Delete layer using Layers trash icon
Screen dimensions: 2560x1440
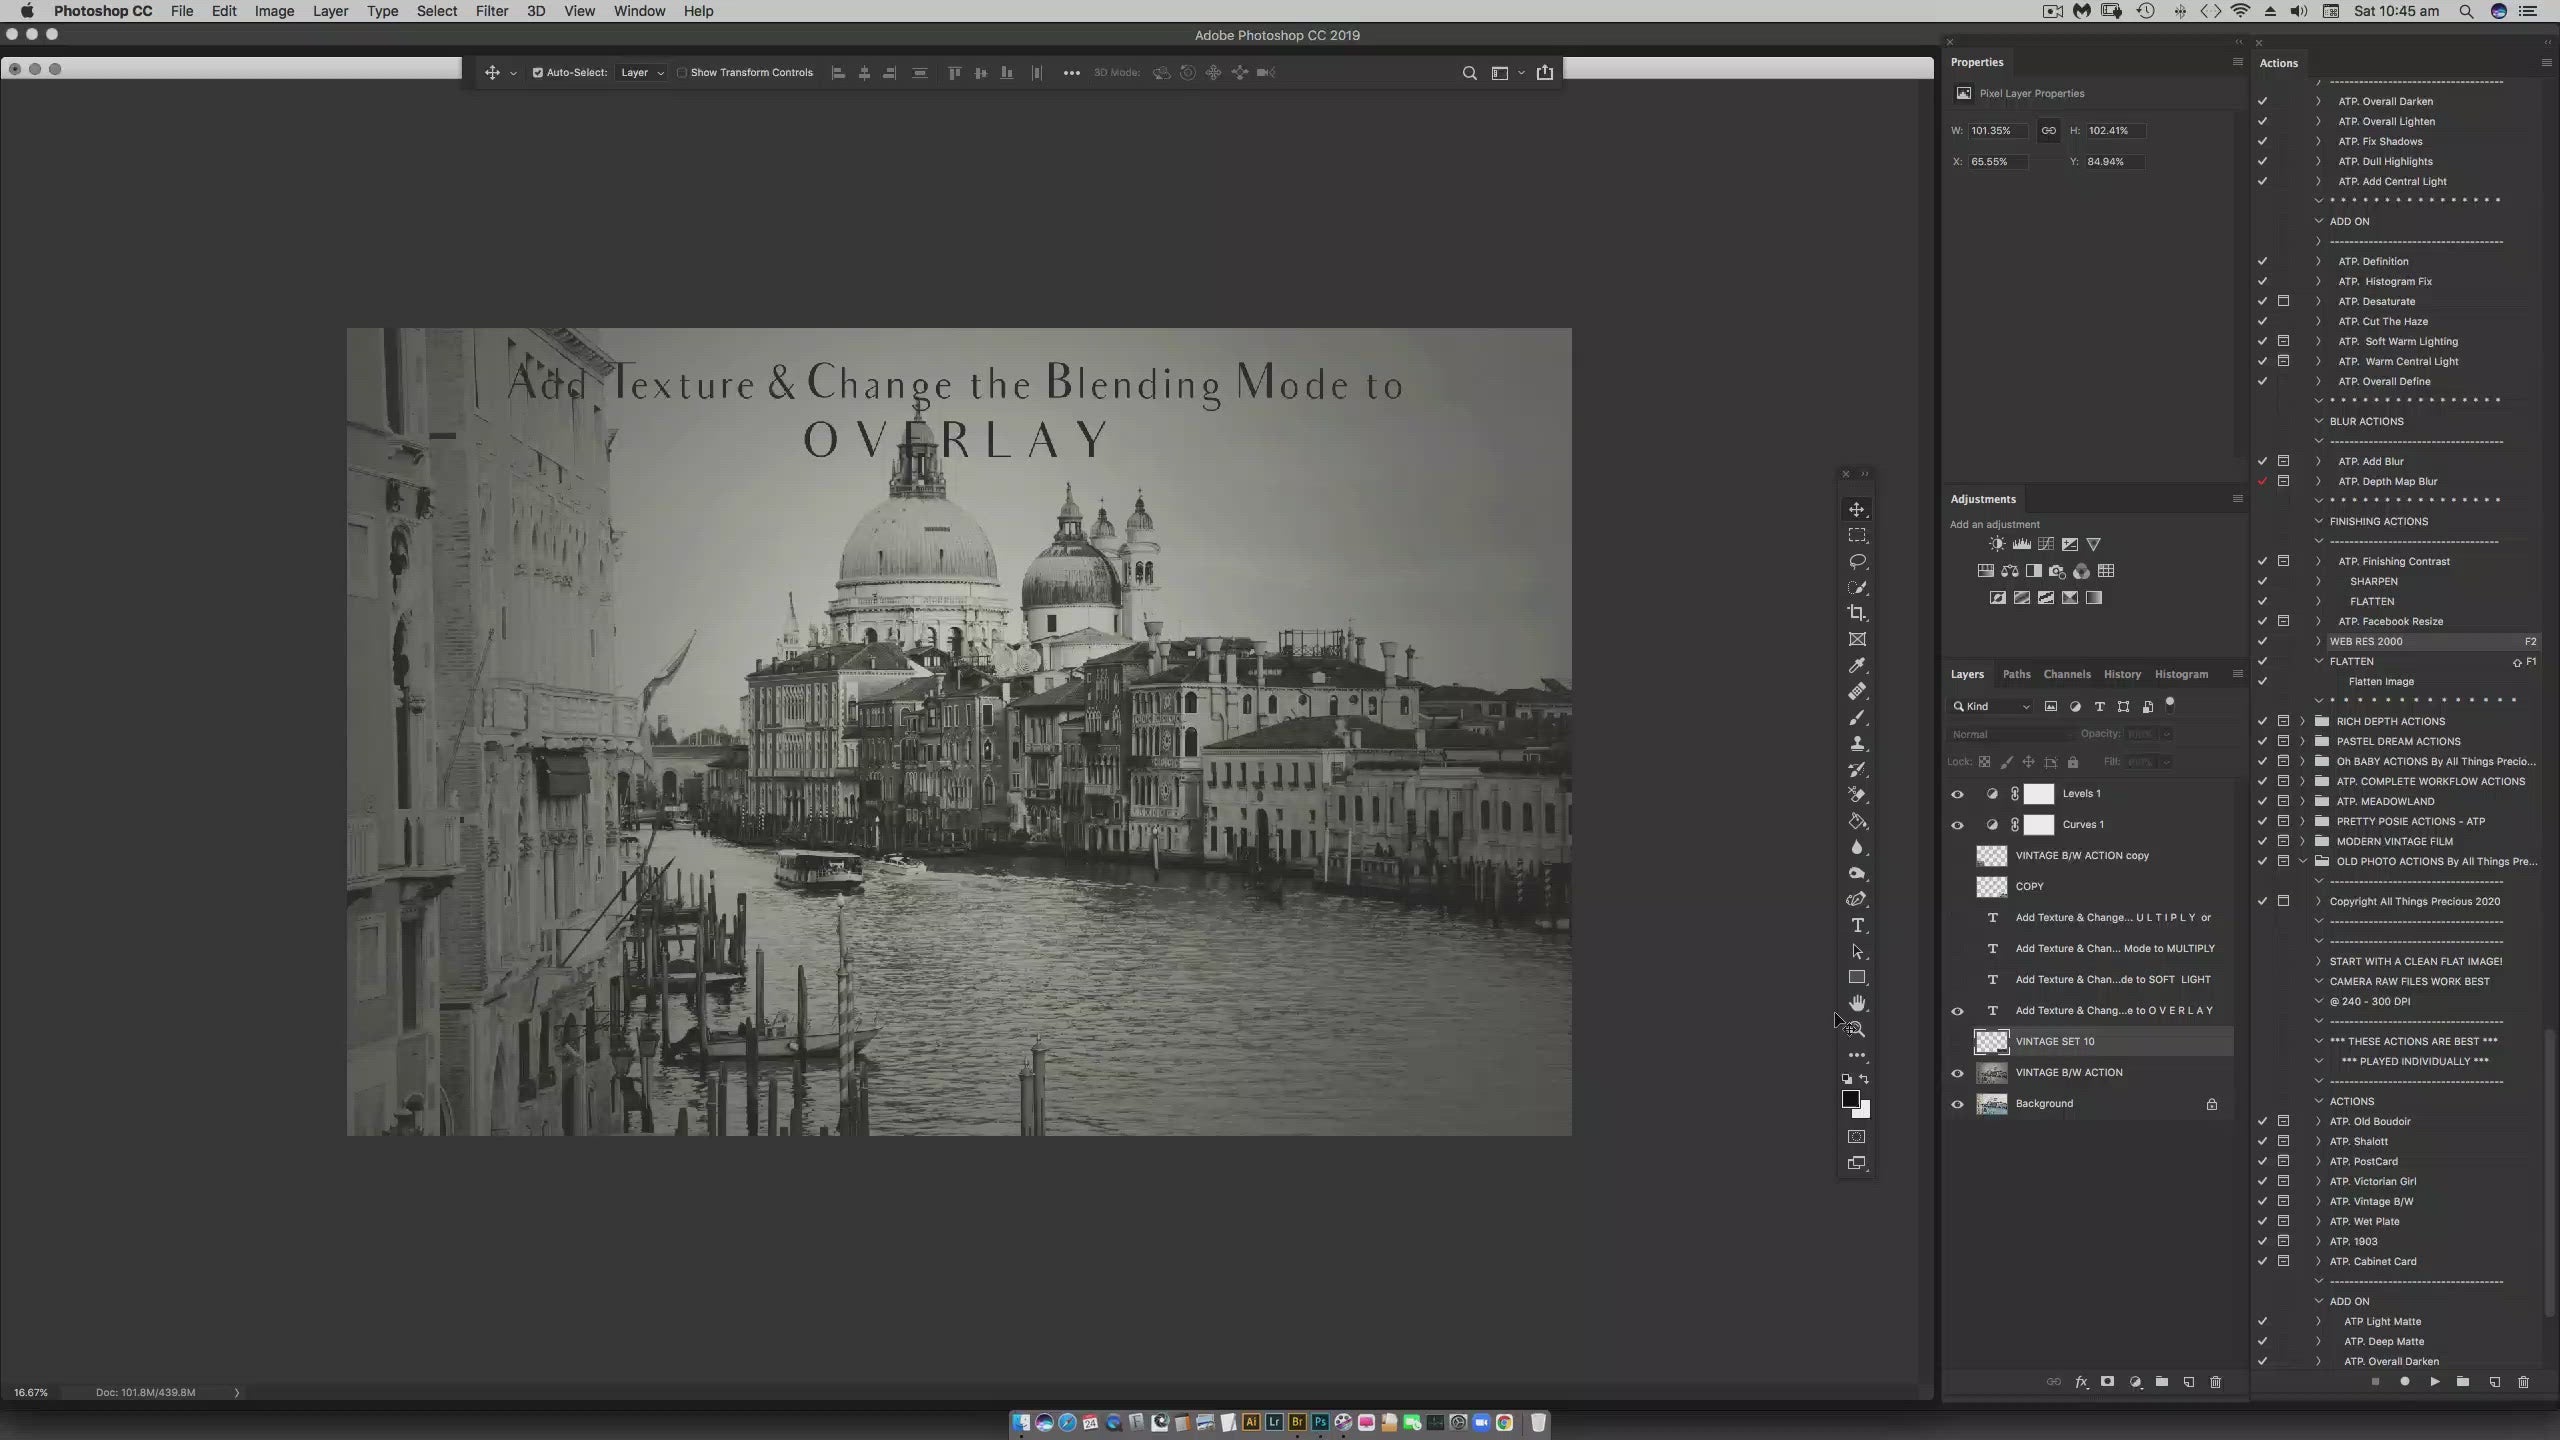[2215, 1382]
